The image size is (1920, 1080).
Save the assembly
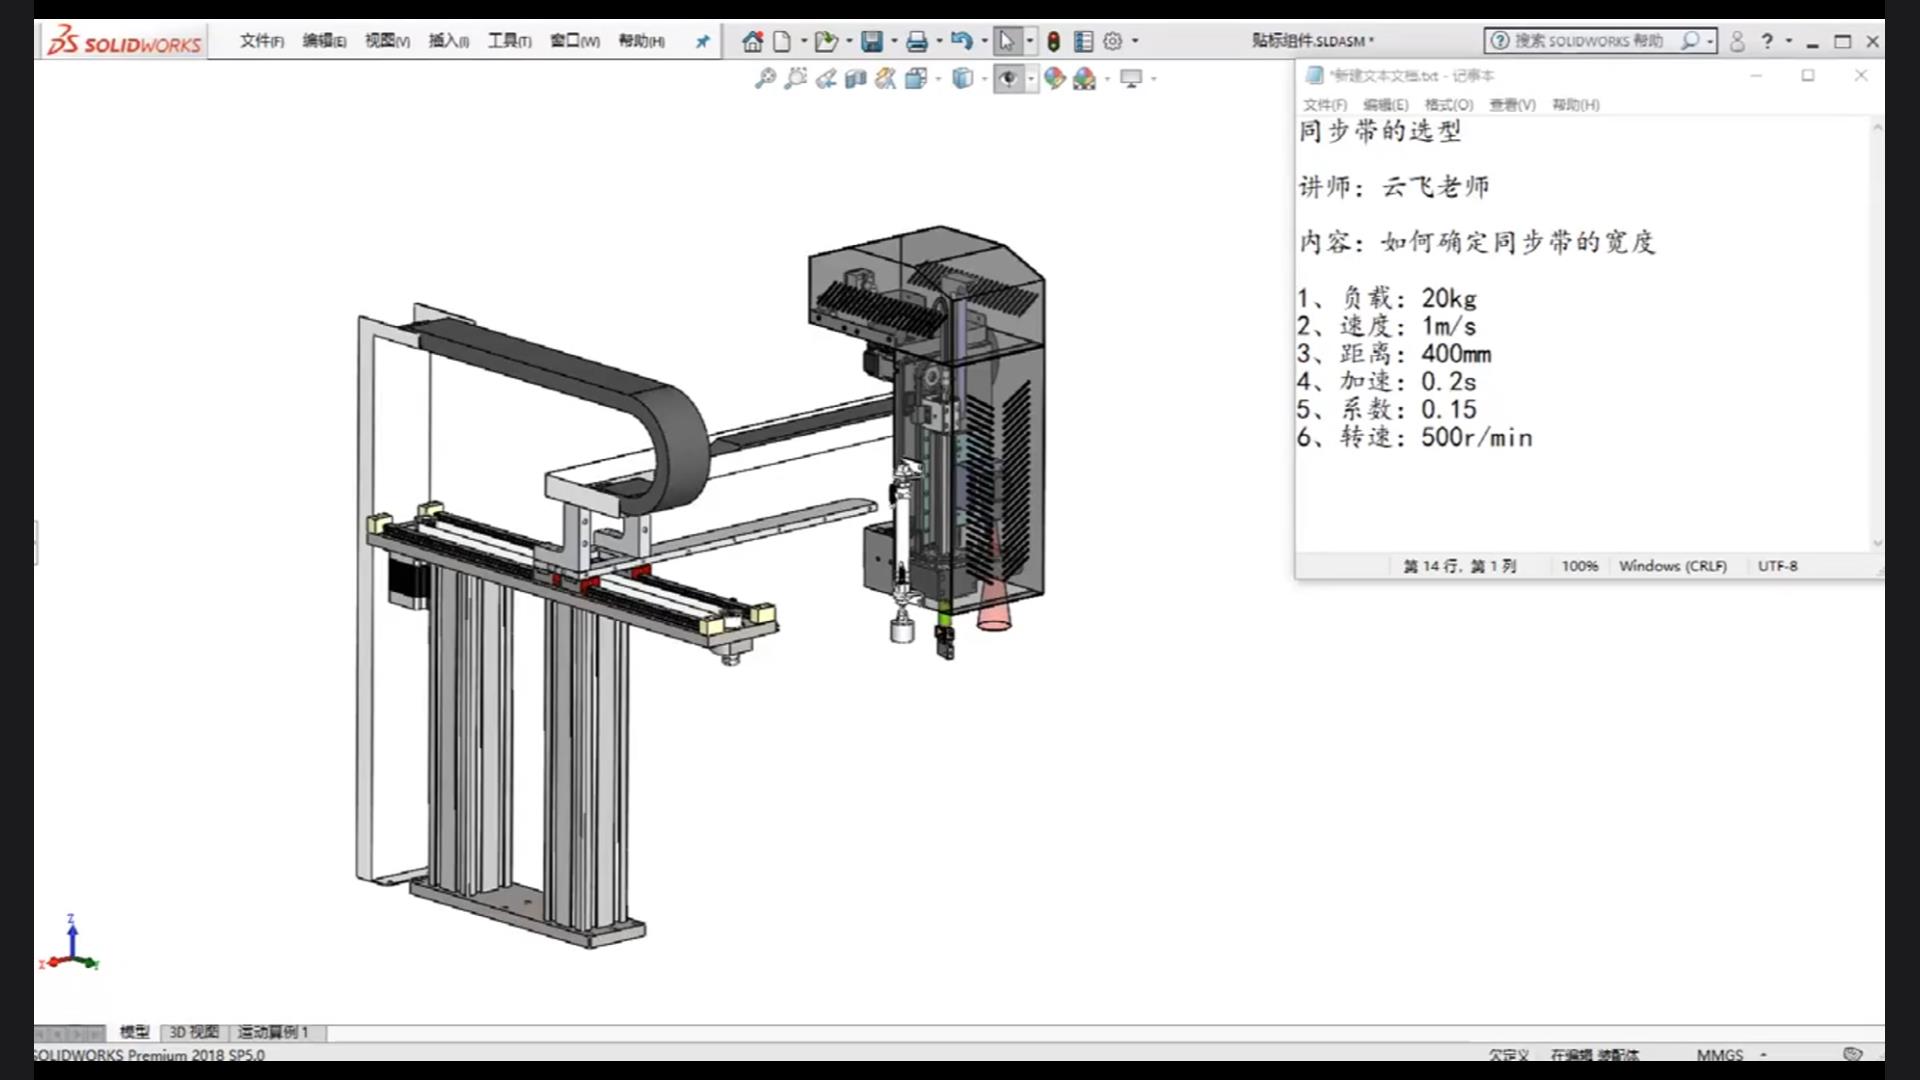point(872,41)
